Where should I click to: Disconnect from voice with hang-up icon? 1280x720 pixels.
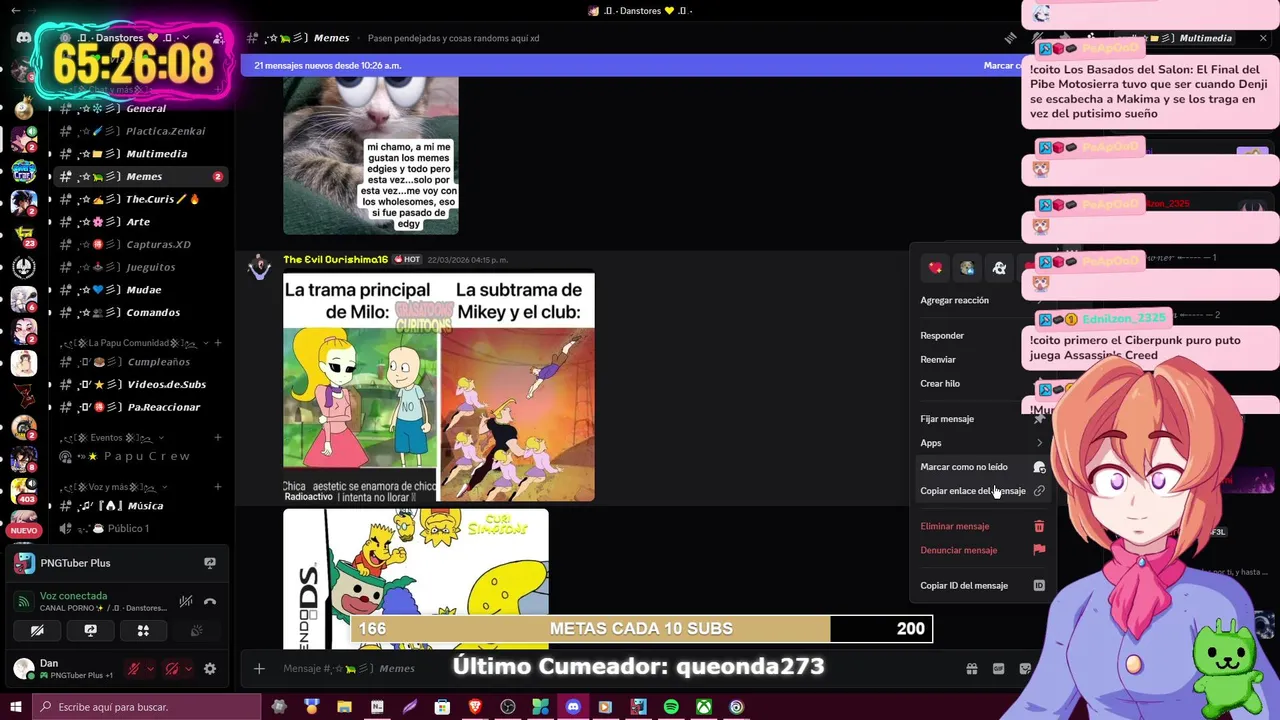(210, 601)
